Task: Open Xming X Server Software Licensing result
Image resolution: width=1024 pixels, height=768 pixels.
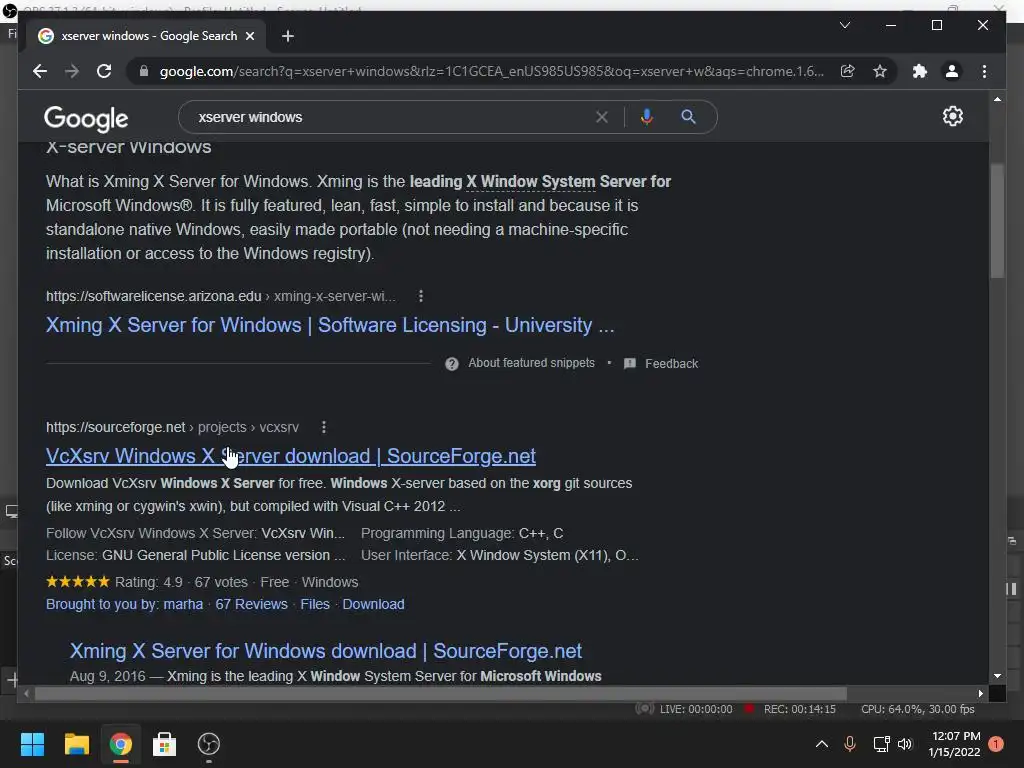Action: click(330, 325)
